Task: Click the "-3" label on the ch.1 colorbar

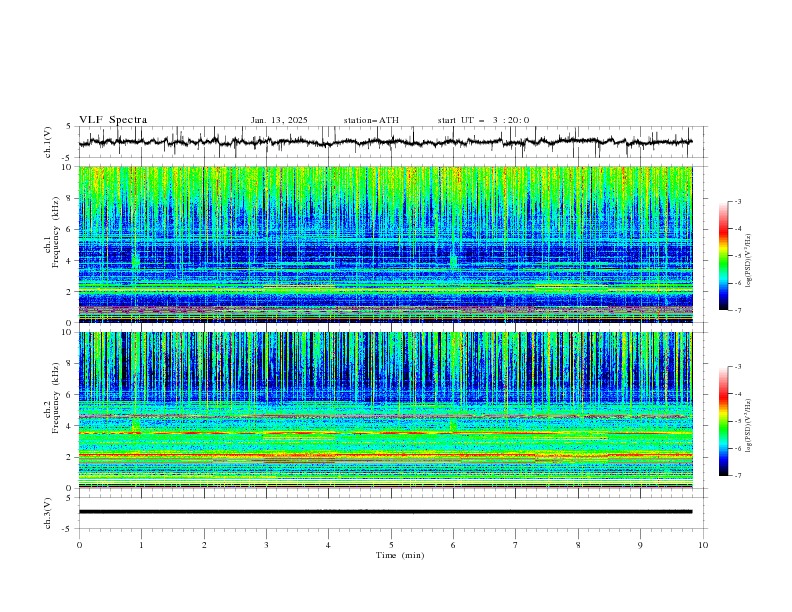Action: tap(738, 201)
